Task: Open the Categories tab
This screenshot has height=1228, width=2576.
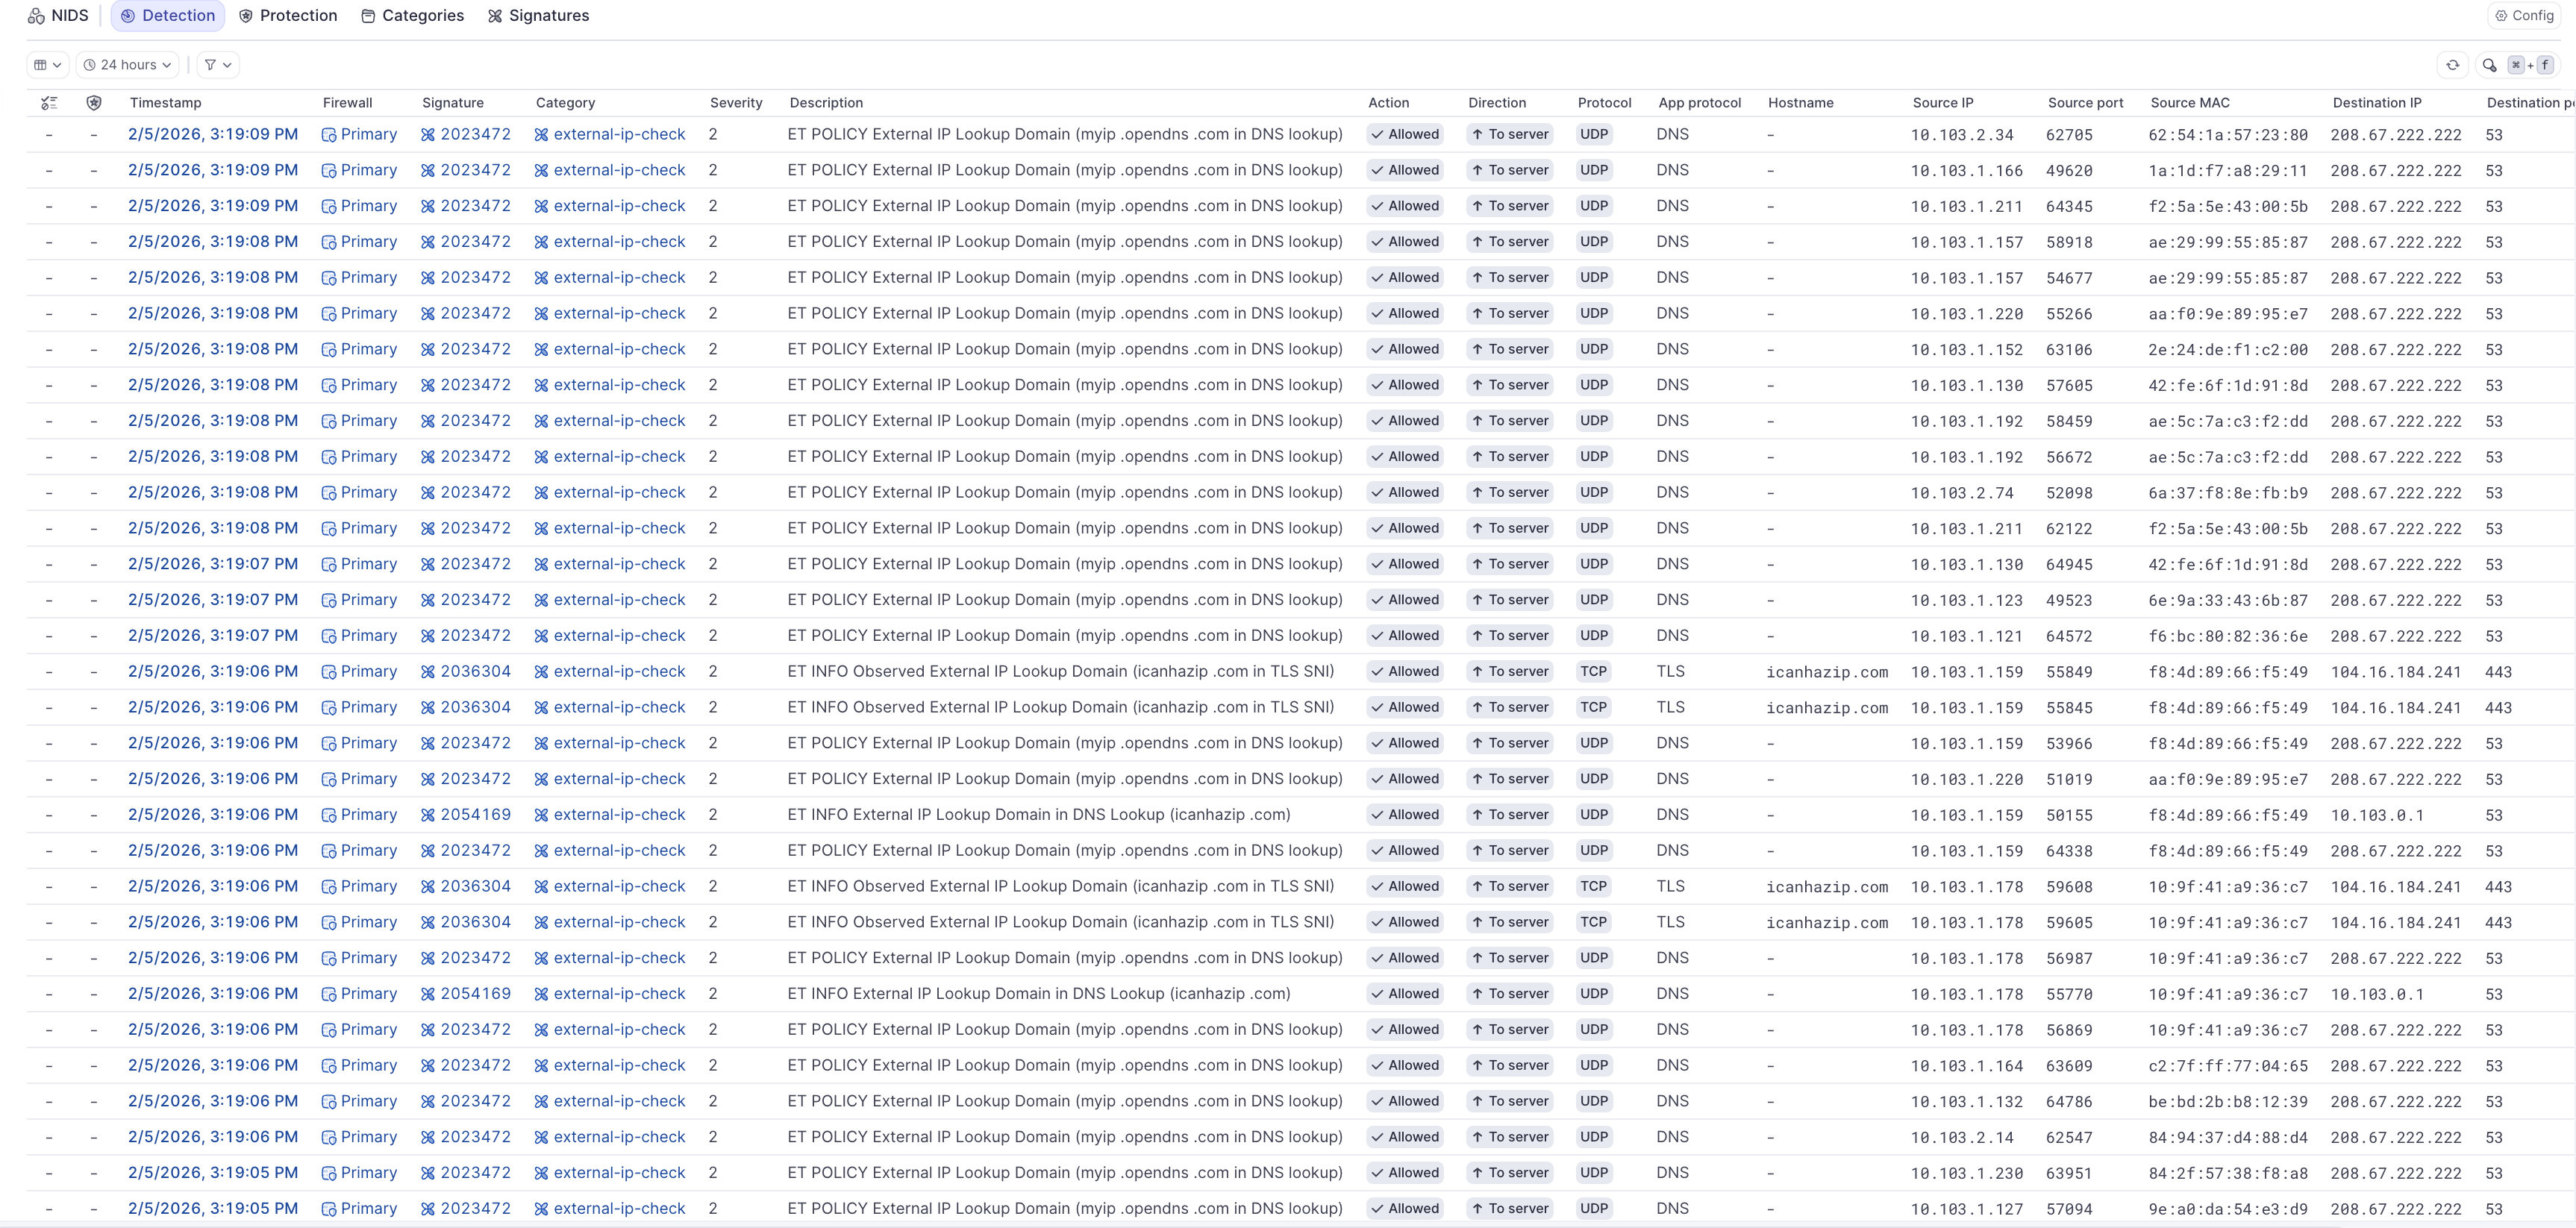Action: coord(412,16)
